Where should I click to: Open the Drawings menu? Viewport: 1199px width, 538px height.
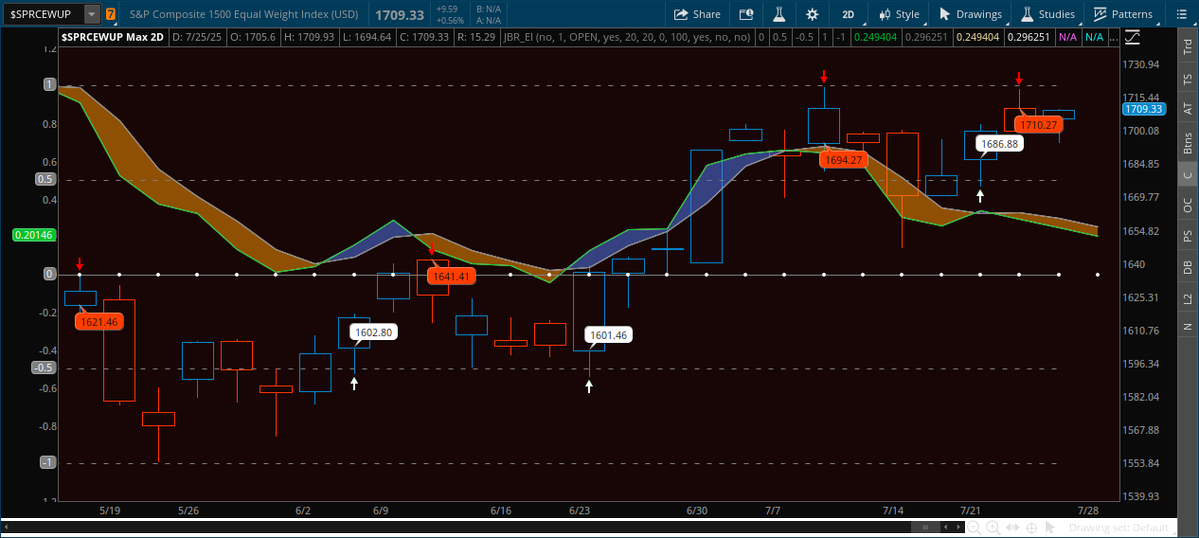tap(970, 14)
